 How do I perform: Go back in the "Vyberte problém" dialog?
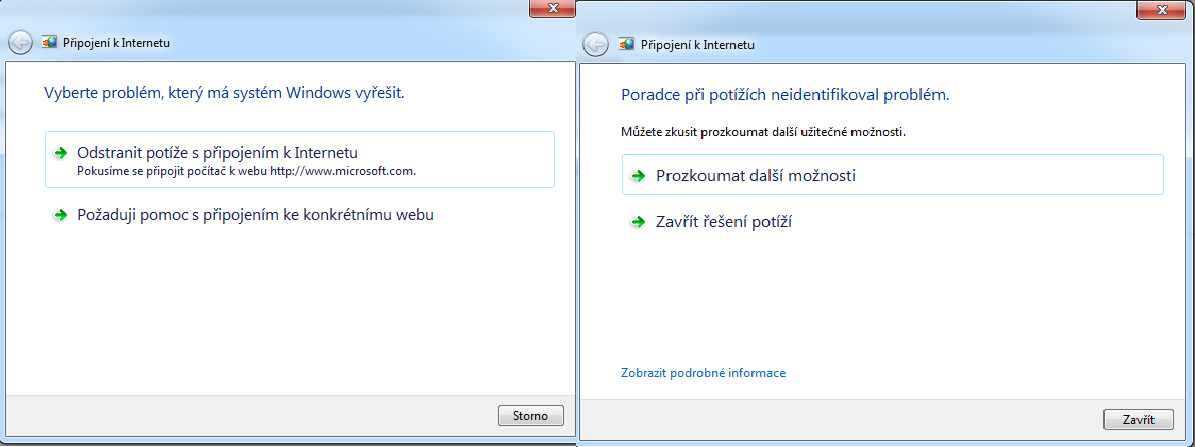(x=21, y=43)
